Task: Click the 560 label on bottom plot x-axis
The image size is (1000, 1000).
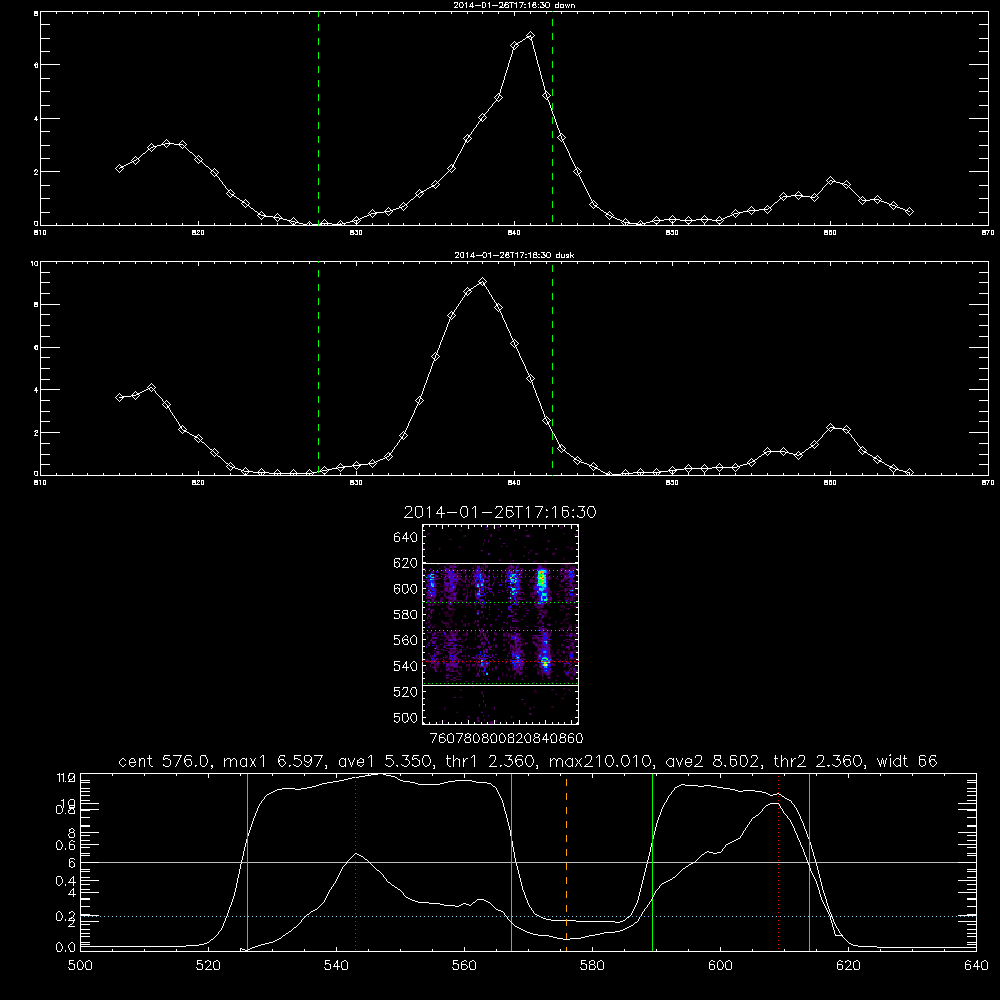Action: [x=464, y=966]
